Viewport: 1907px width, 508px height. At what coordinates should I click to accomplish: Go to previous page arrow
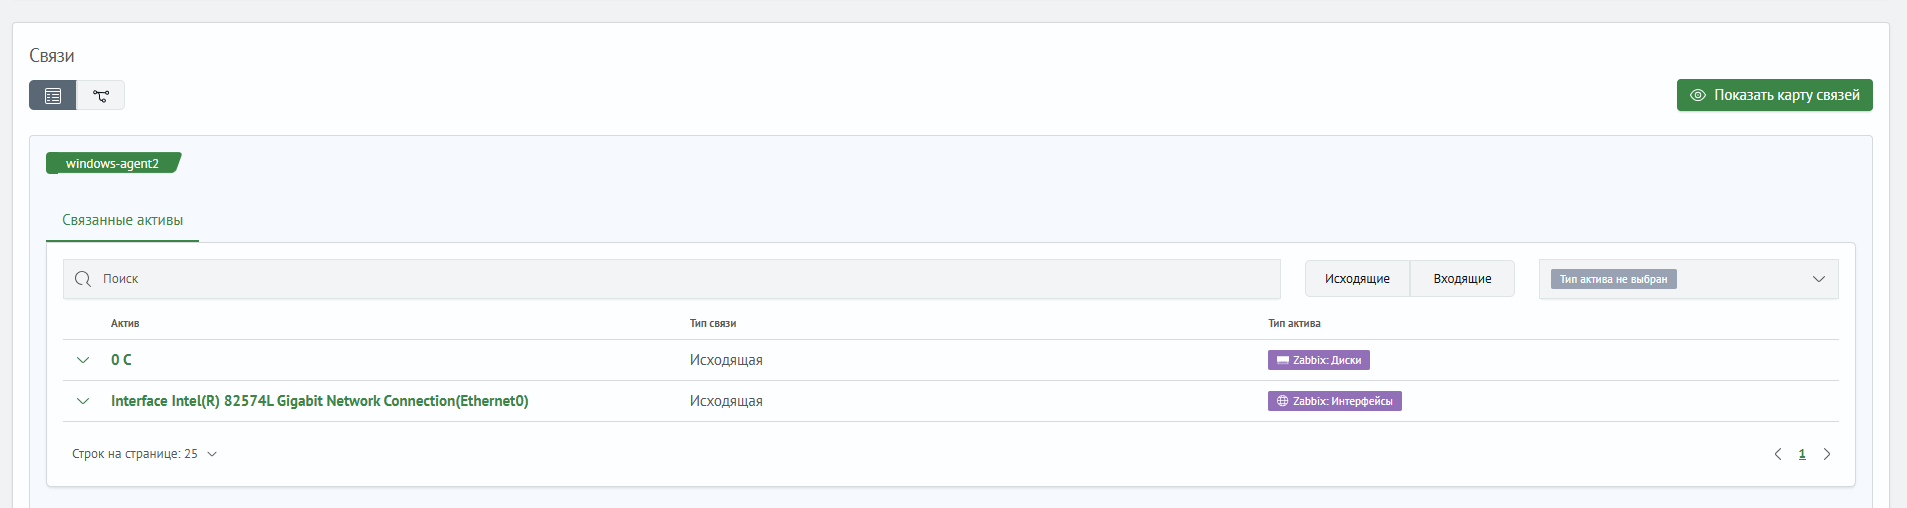coord(1777,454)
